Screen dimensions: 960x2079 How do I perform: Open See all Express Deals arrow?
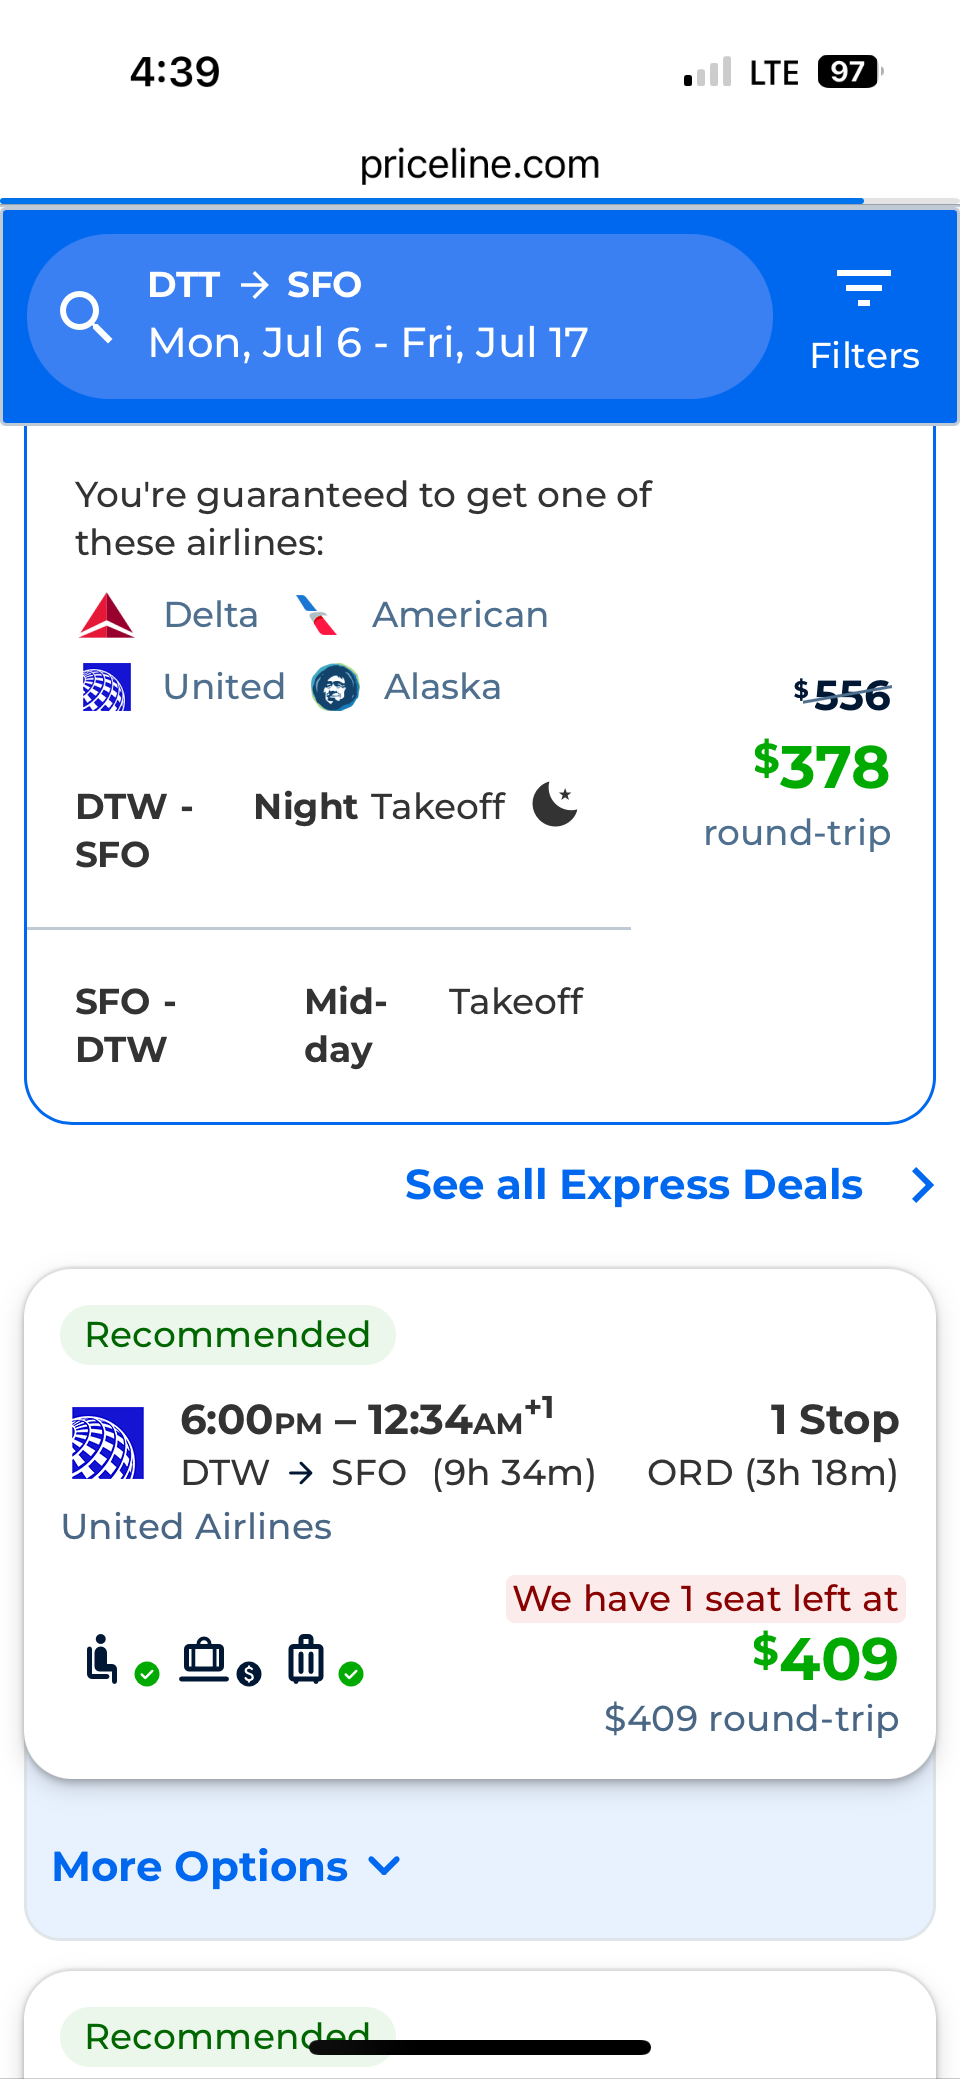923,1185
